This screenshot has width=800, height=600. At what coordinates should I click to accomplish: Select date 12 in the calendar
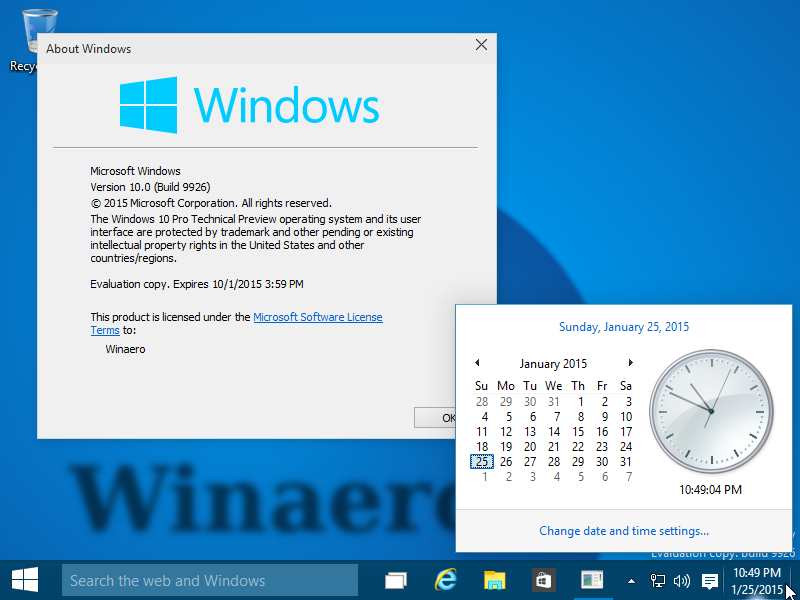[x=506, y=432]
